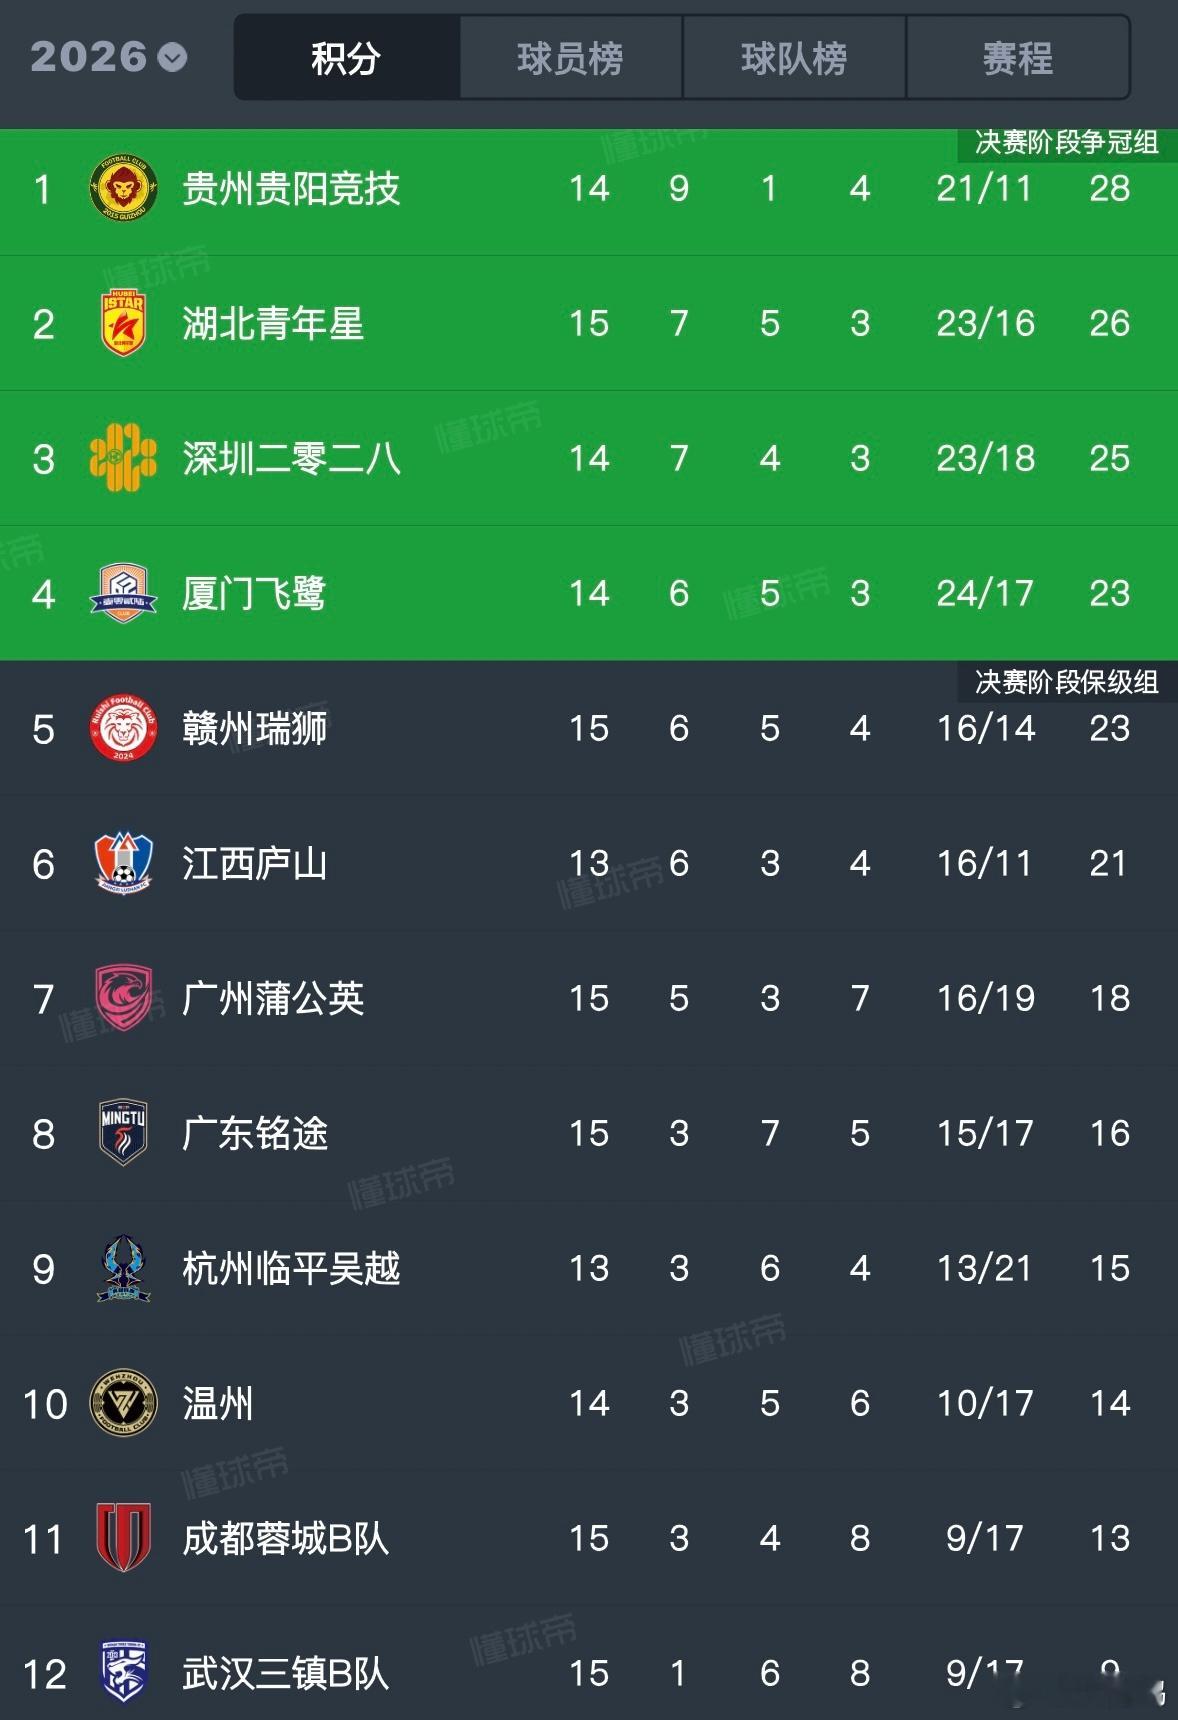
Task: Open the 成都蓉城B队 team name
Action: pyautogui.click(x=286, y=1538)
